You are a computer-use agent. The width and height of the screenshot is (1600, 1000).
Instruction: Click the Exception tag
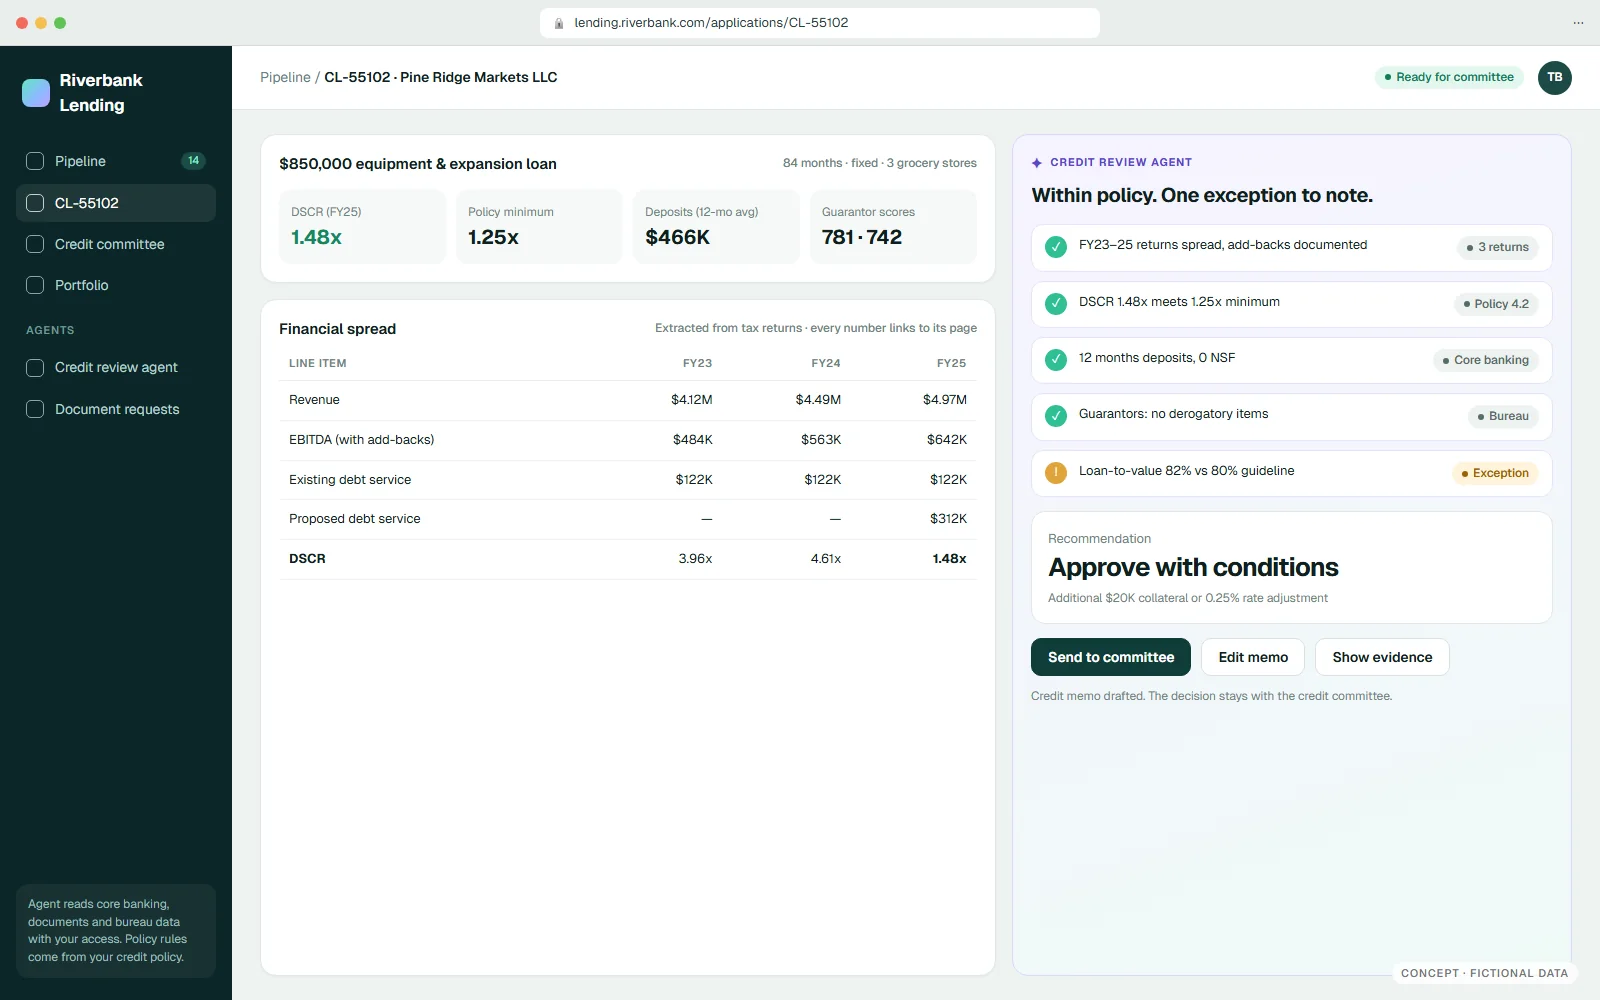pos(1495,473)
